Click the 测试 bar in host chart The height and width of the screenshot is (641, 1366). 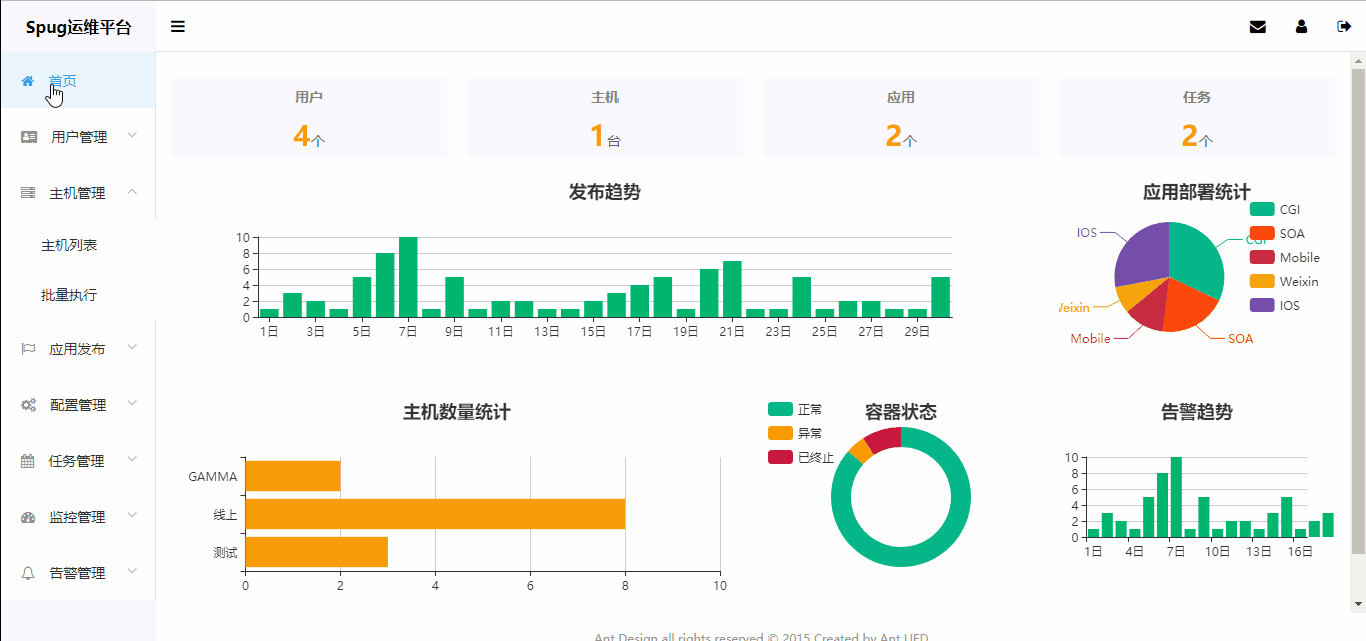click(316, 552)
